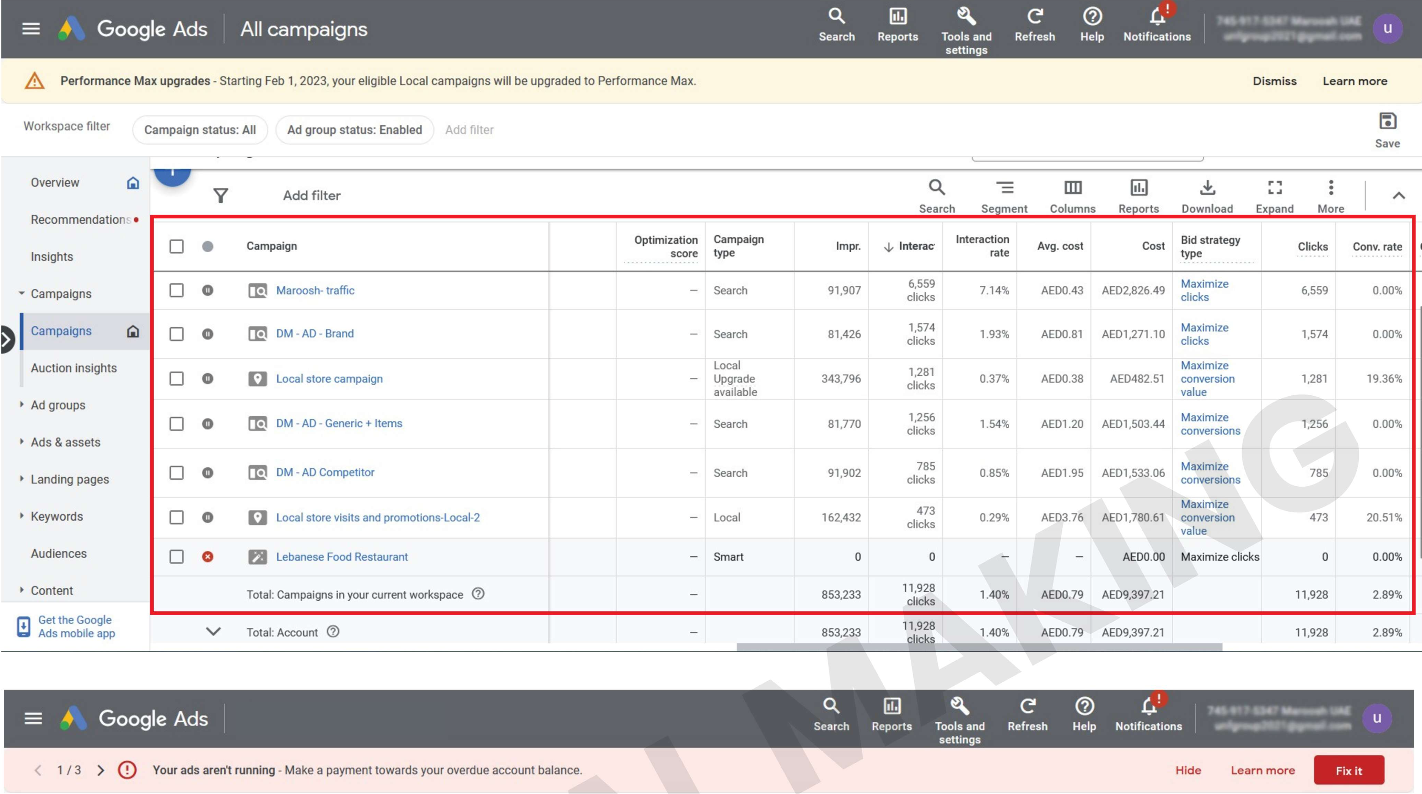Expand Ad groups in the sidebar
Screen dimensions: 1422x794
click(x=22, y=405)
